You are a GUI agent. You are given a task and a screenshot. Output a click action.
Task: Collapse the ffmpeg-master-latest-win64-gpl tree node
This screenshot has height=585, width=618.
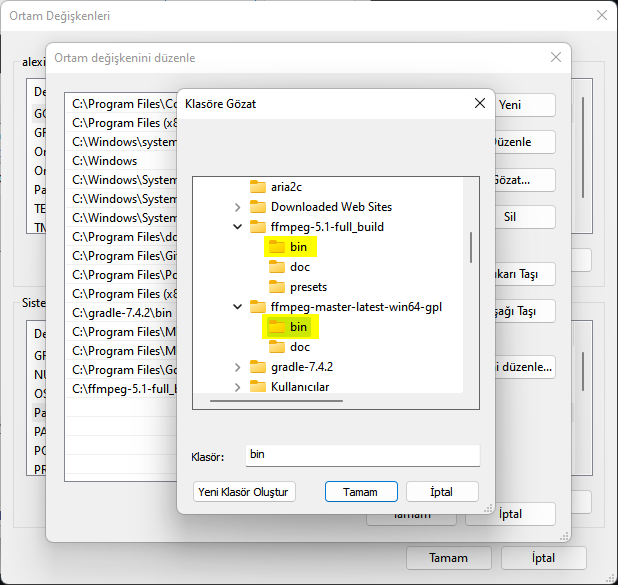point(237,307)
